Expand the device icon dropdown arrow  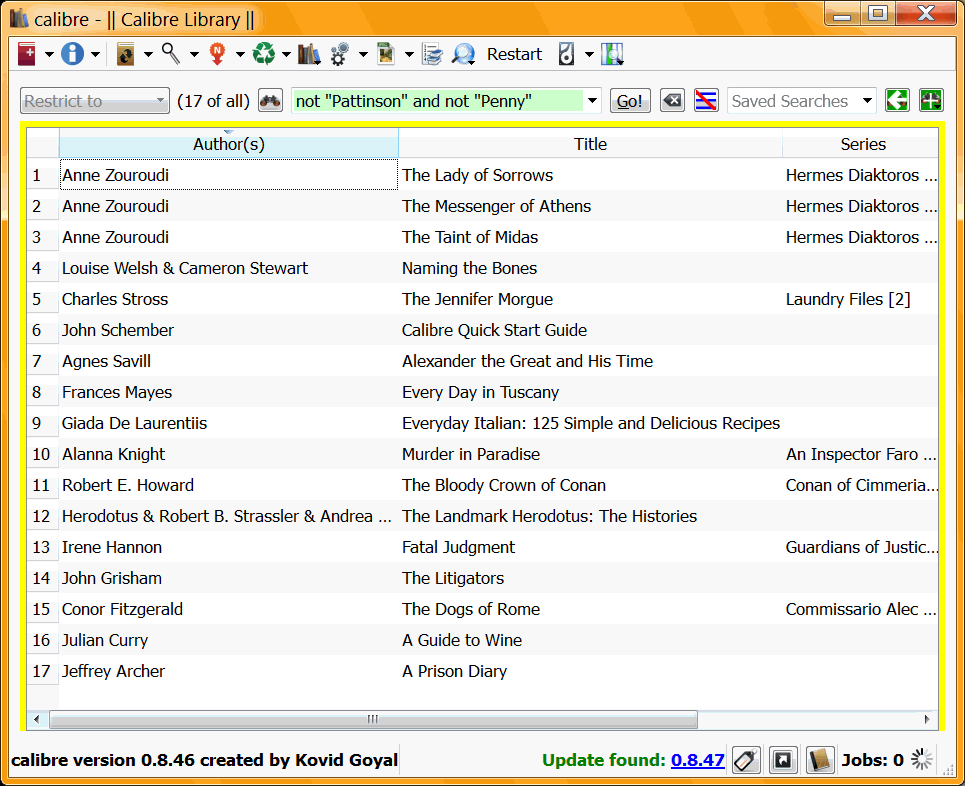click(x=589, y=54)
